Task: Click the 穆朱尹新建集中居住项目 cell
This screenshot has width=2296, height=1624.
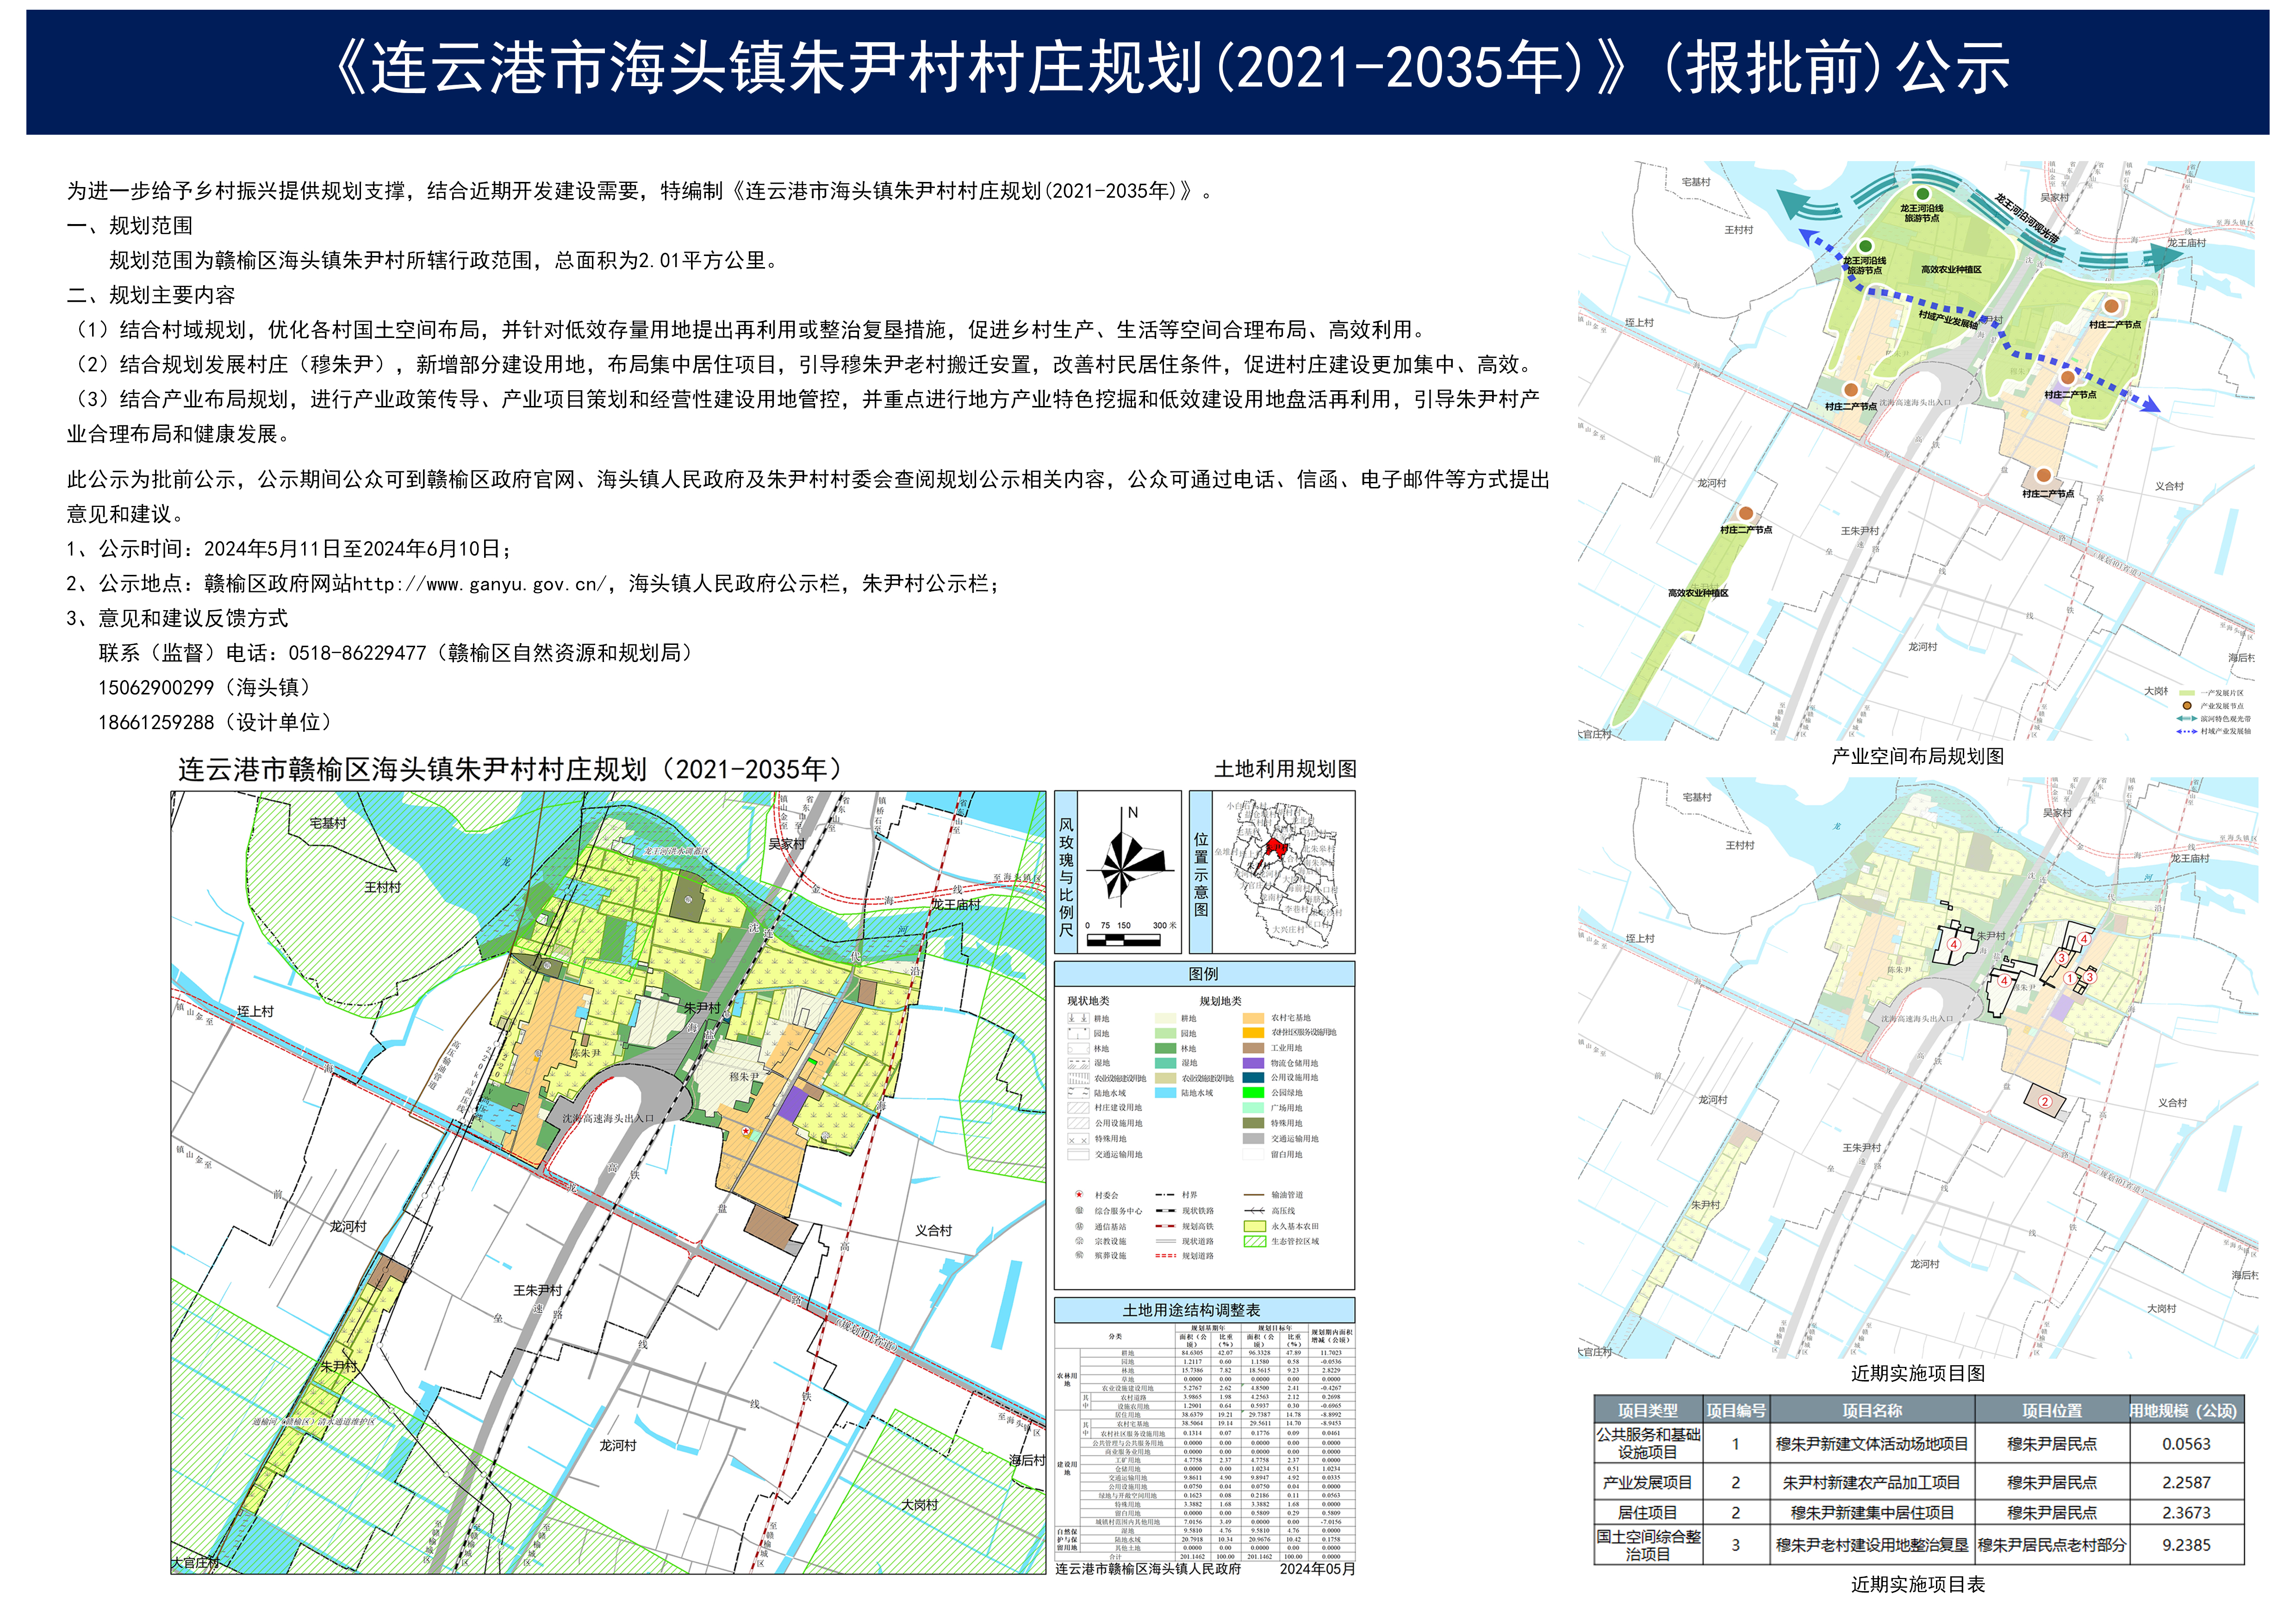Action: (x=1872, y=1513)
